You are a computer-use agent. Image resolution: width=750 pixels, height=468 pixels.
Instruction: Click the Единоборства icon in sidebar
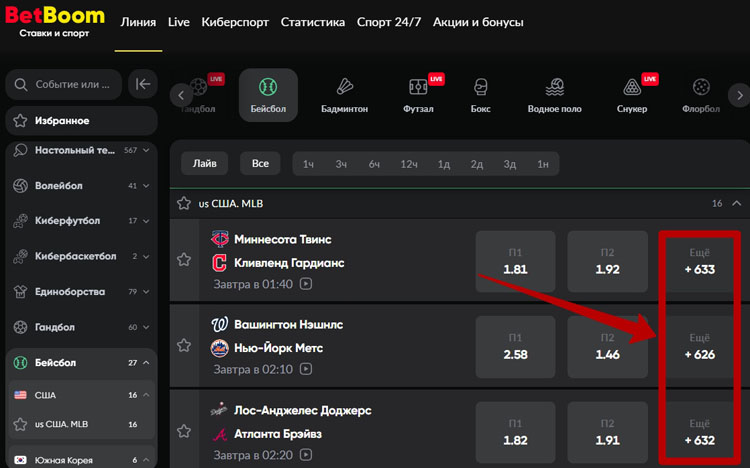coord(20,291)
